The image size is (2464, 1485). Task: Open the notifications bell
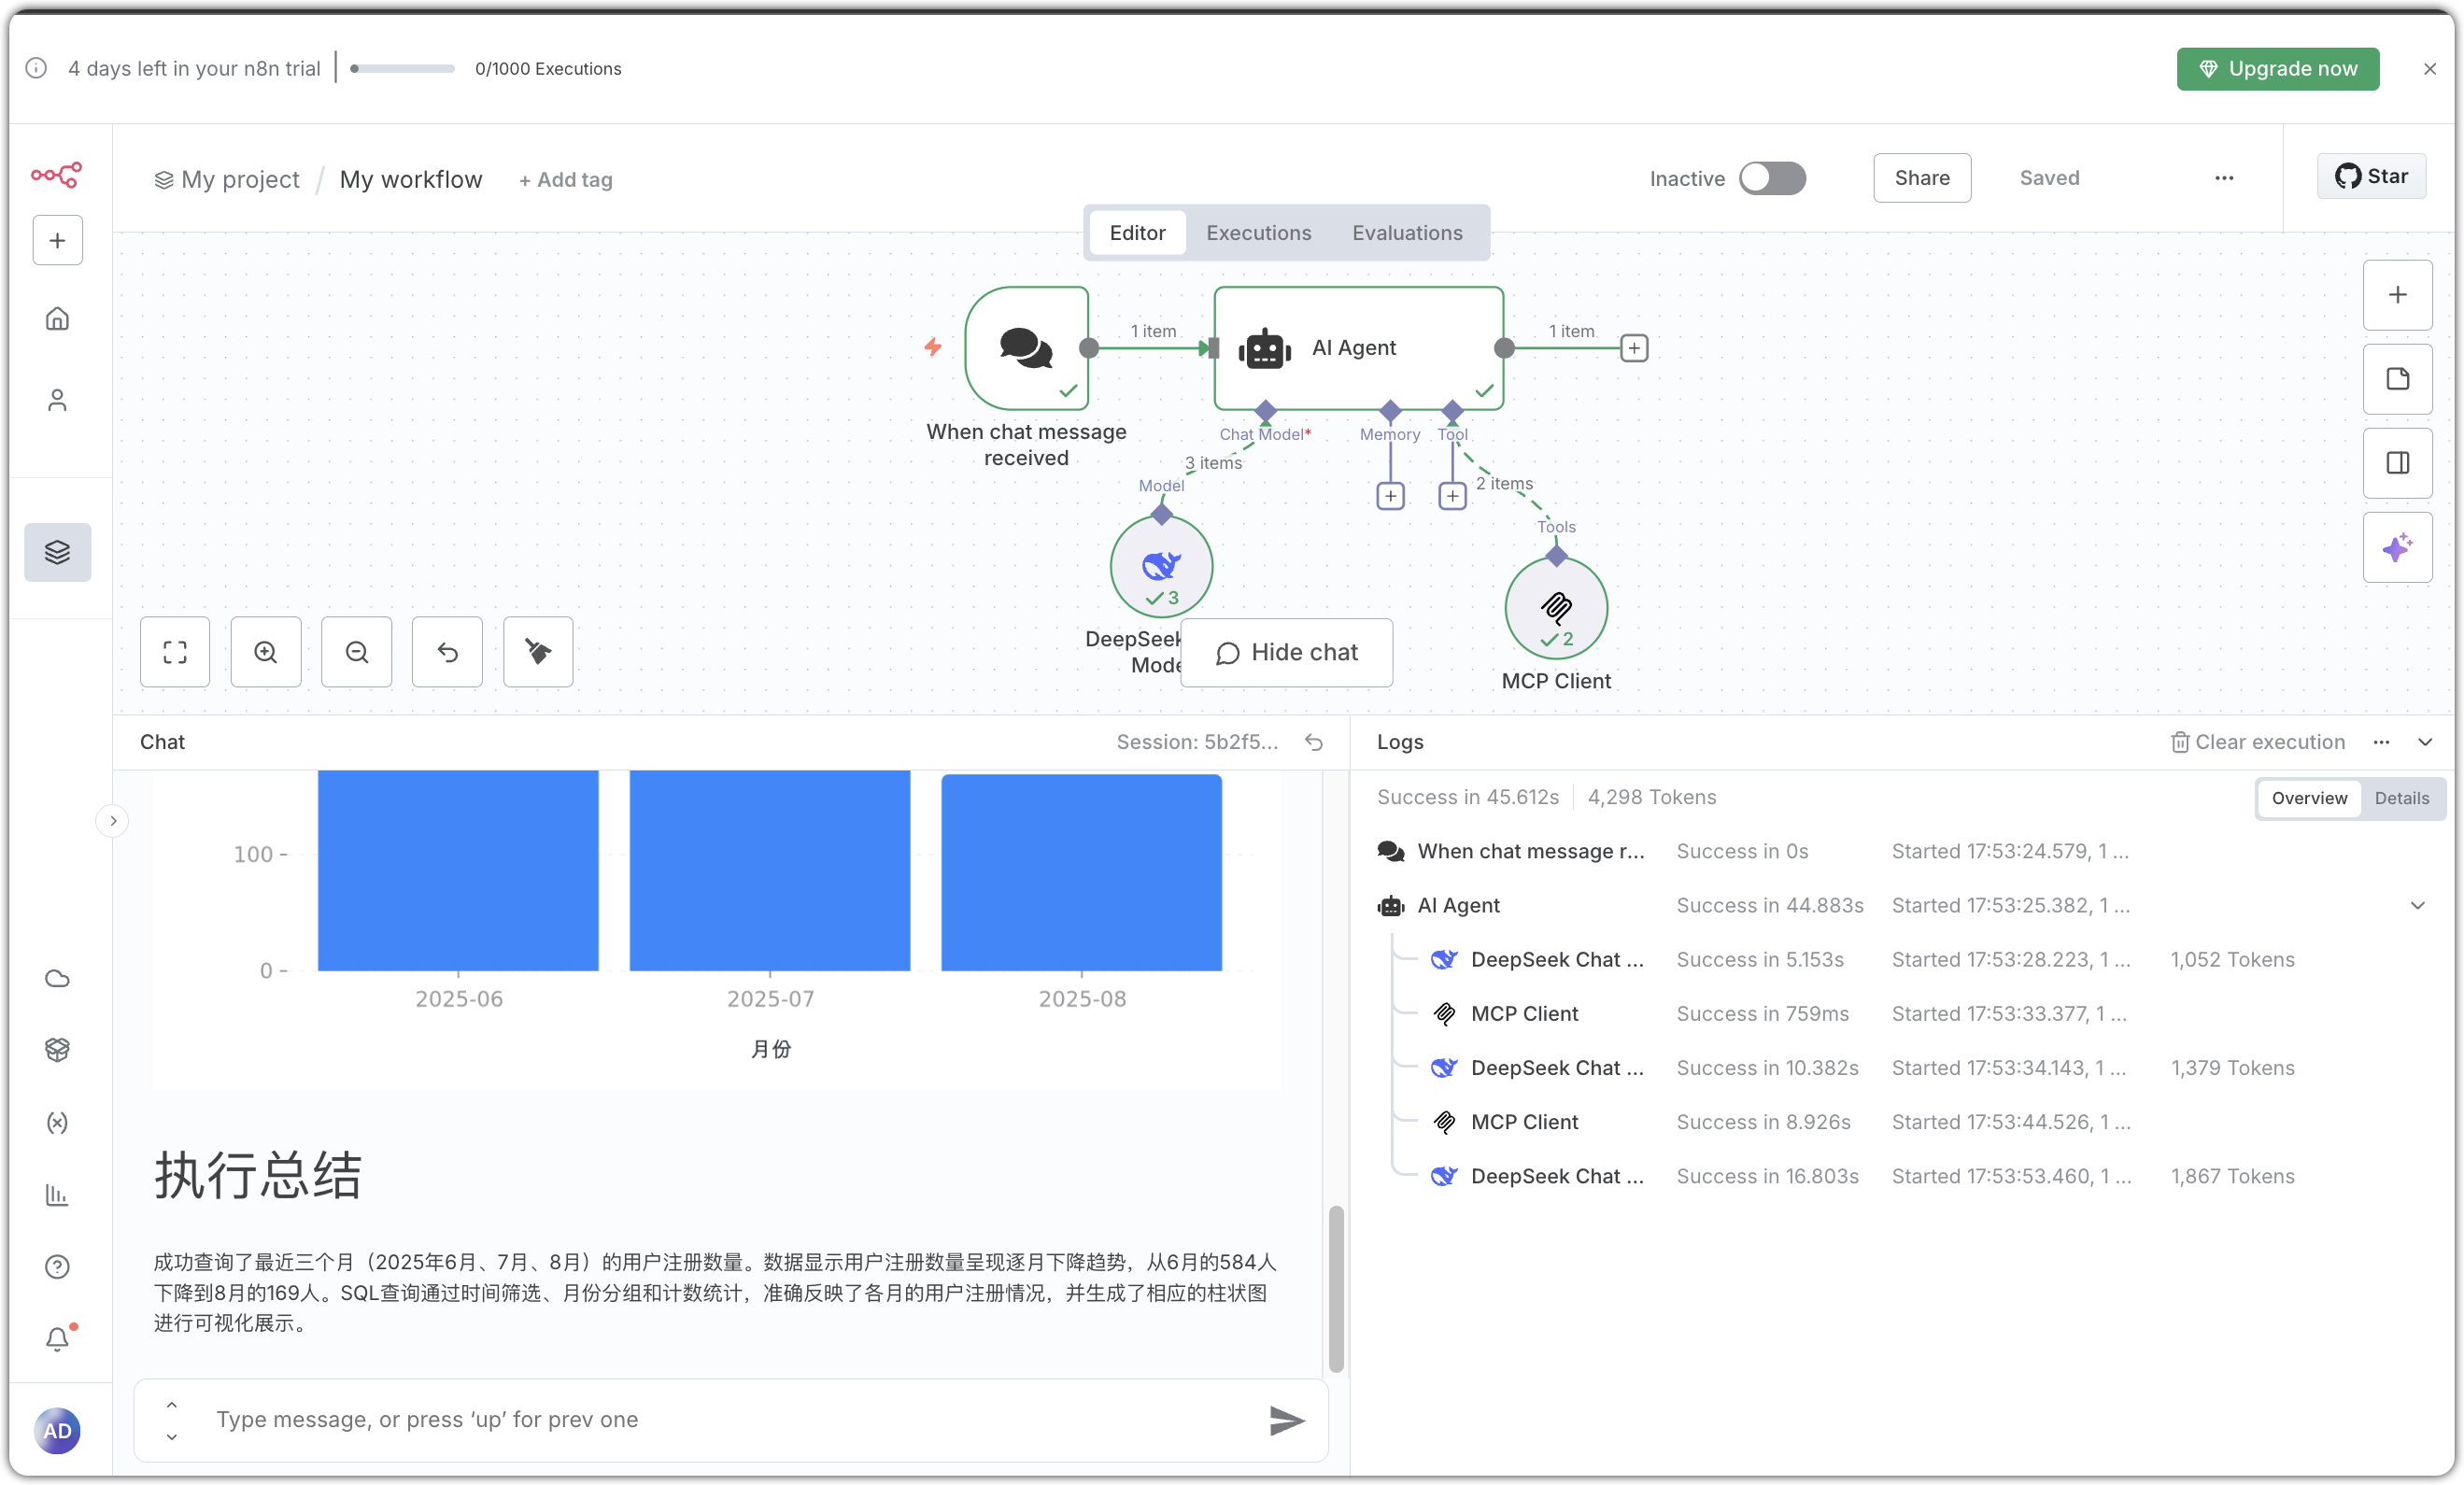(x=57, y=1337)
